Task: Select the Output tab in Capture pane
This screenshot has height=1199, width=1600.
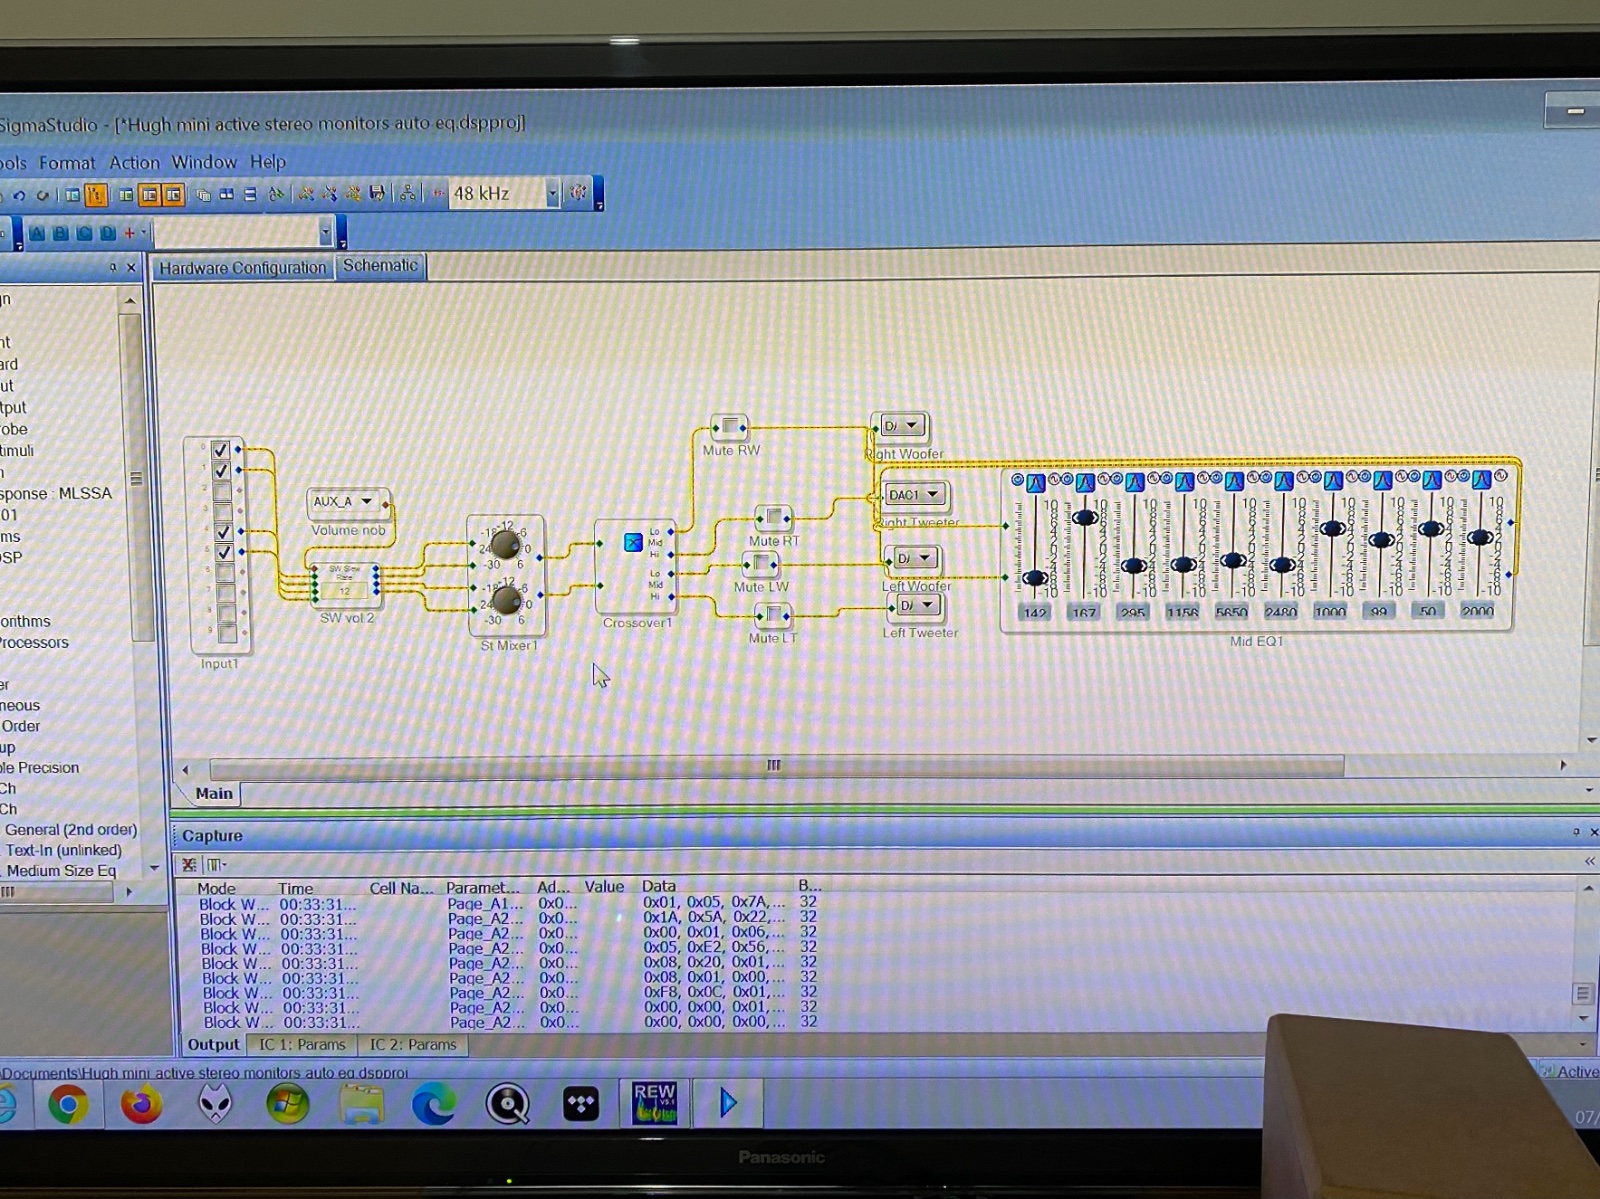Action: coord(213,1044)
